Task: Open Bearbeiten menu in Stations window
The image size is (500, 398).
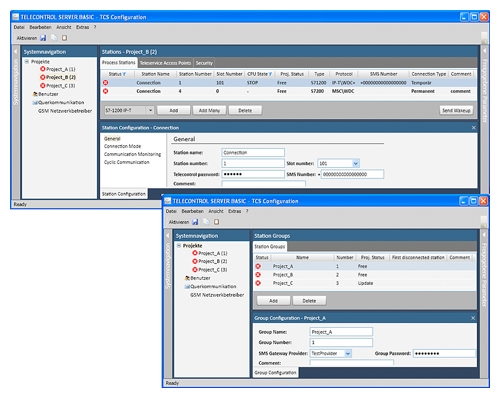Action: coord(40,27)
